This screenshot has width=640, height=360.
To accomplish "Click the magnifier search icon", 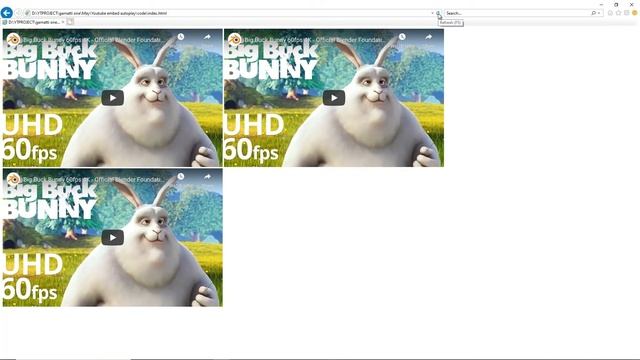I will (x=593, y=13).
